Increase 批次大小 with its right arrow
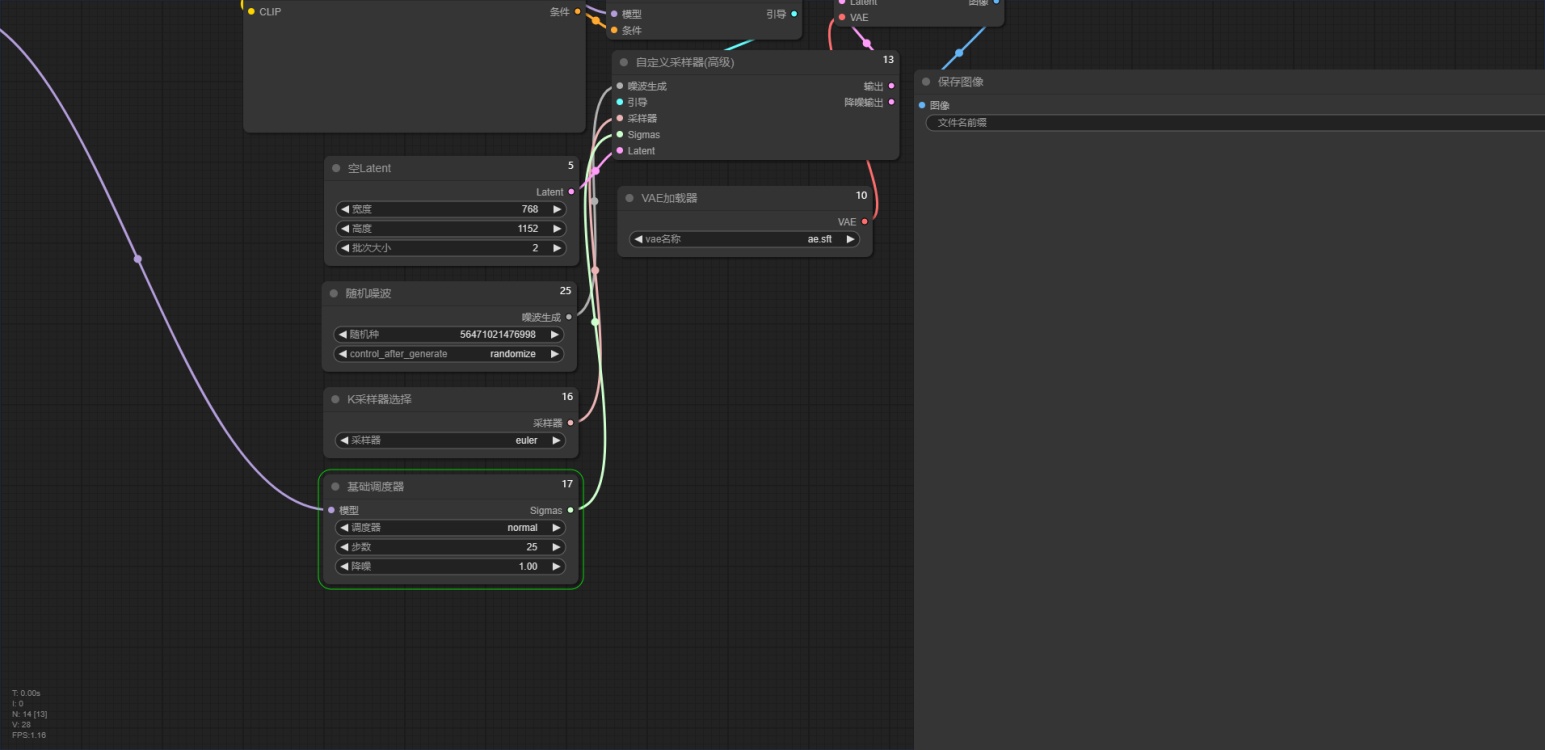This screenshot has height=750, width=1545. coord(557,248)
